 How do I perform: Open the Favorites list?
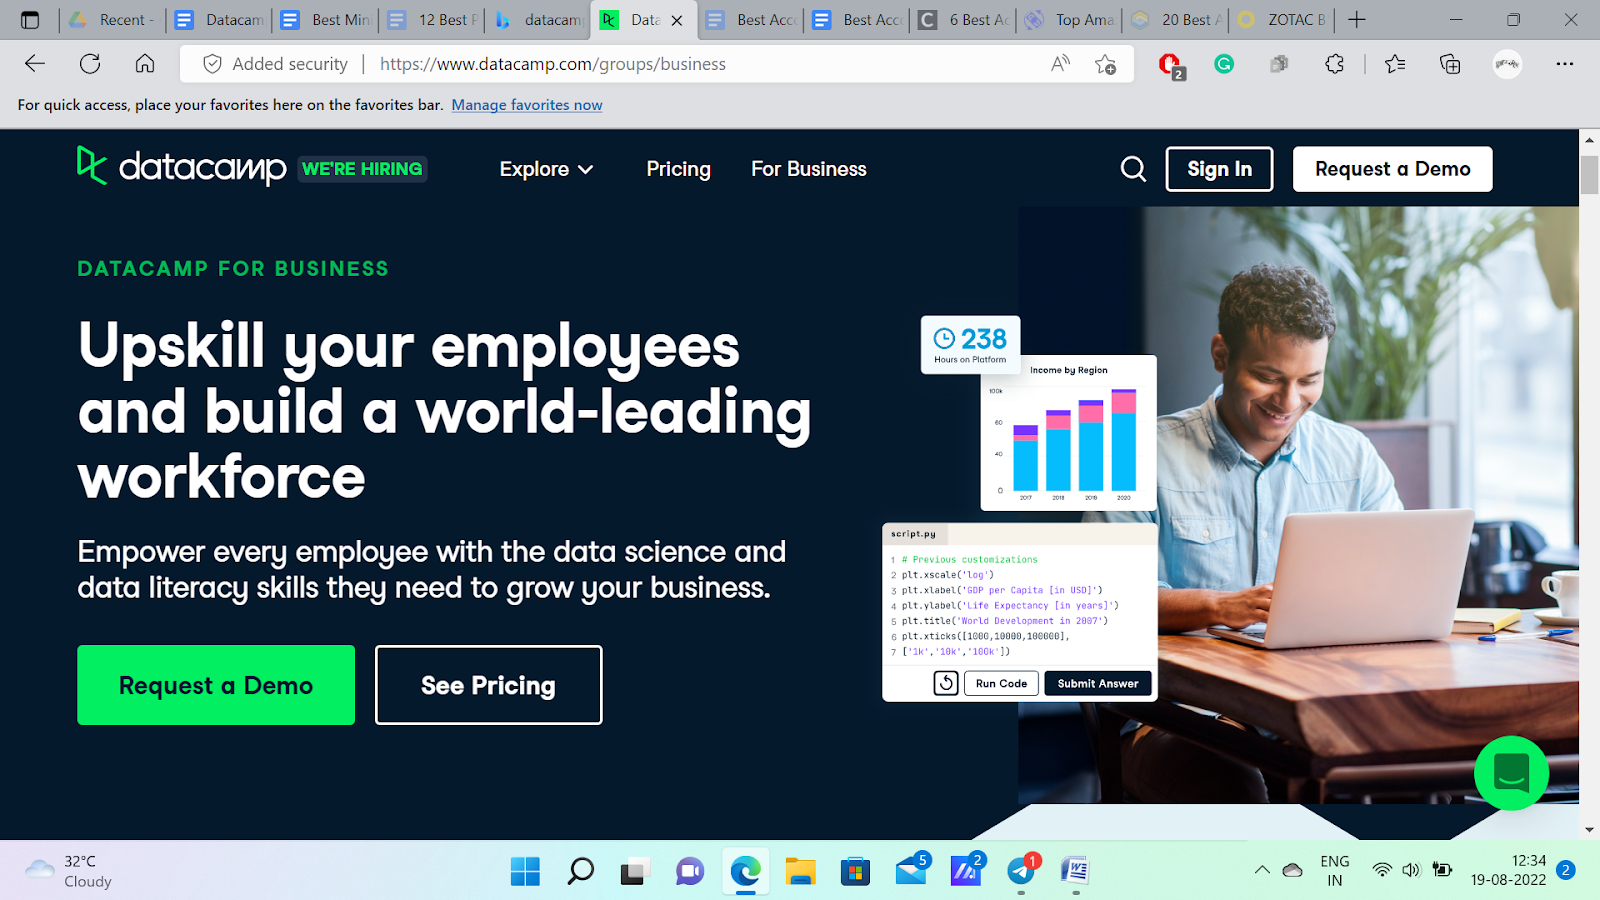point(1395,64)
